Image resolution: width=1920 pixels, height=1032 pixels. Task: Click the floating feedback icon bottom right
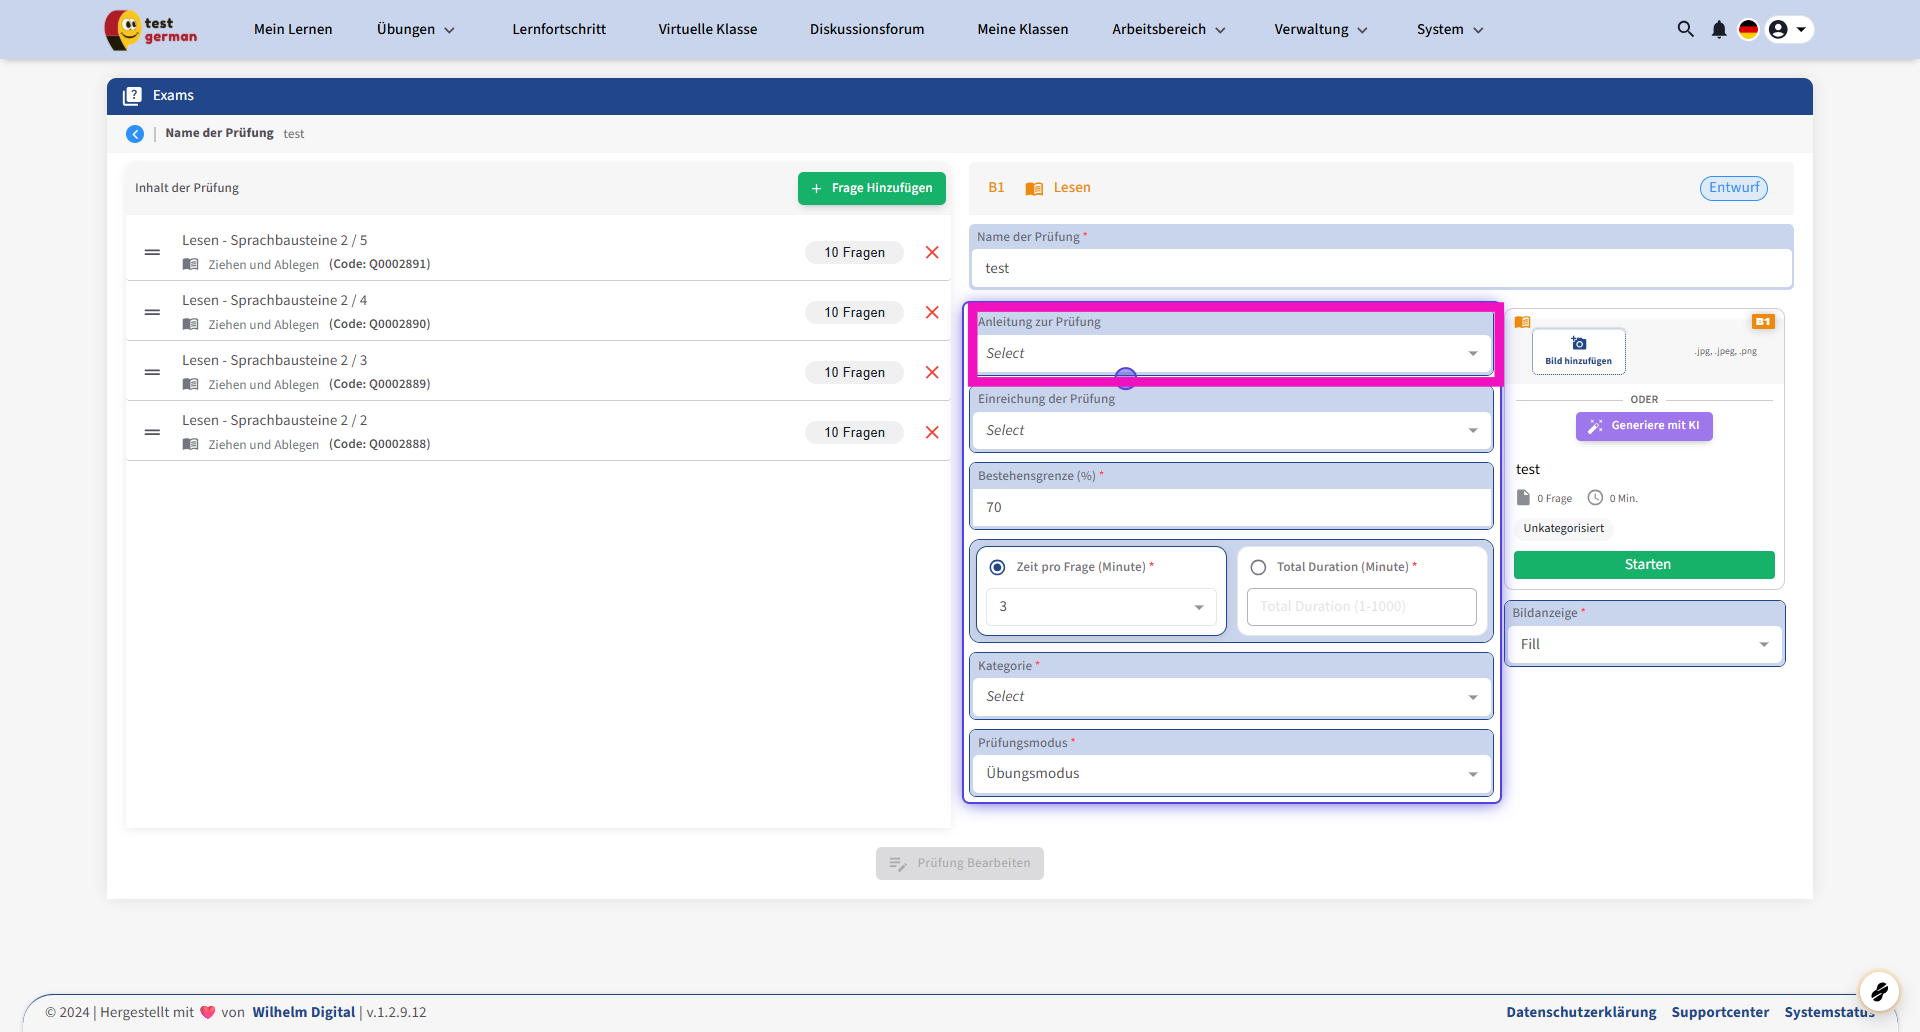(x=1878, y=991)
